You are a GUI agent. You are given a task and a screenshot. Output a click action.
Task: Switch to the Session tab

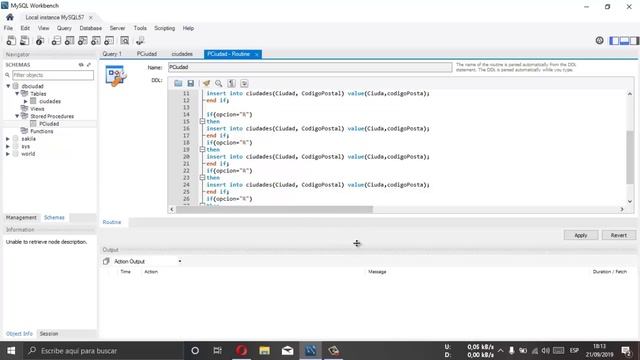[49, 333]
